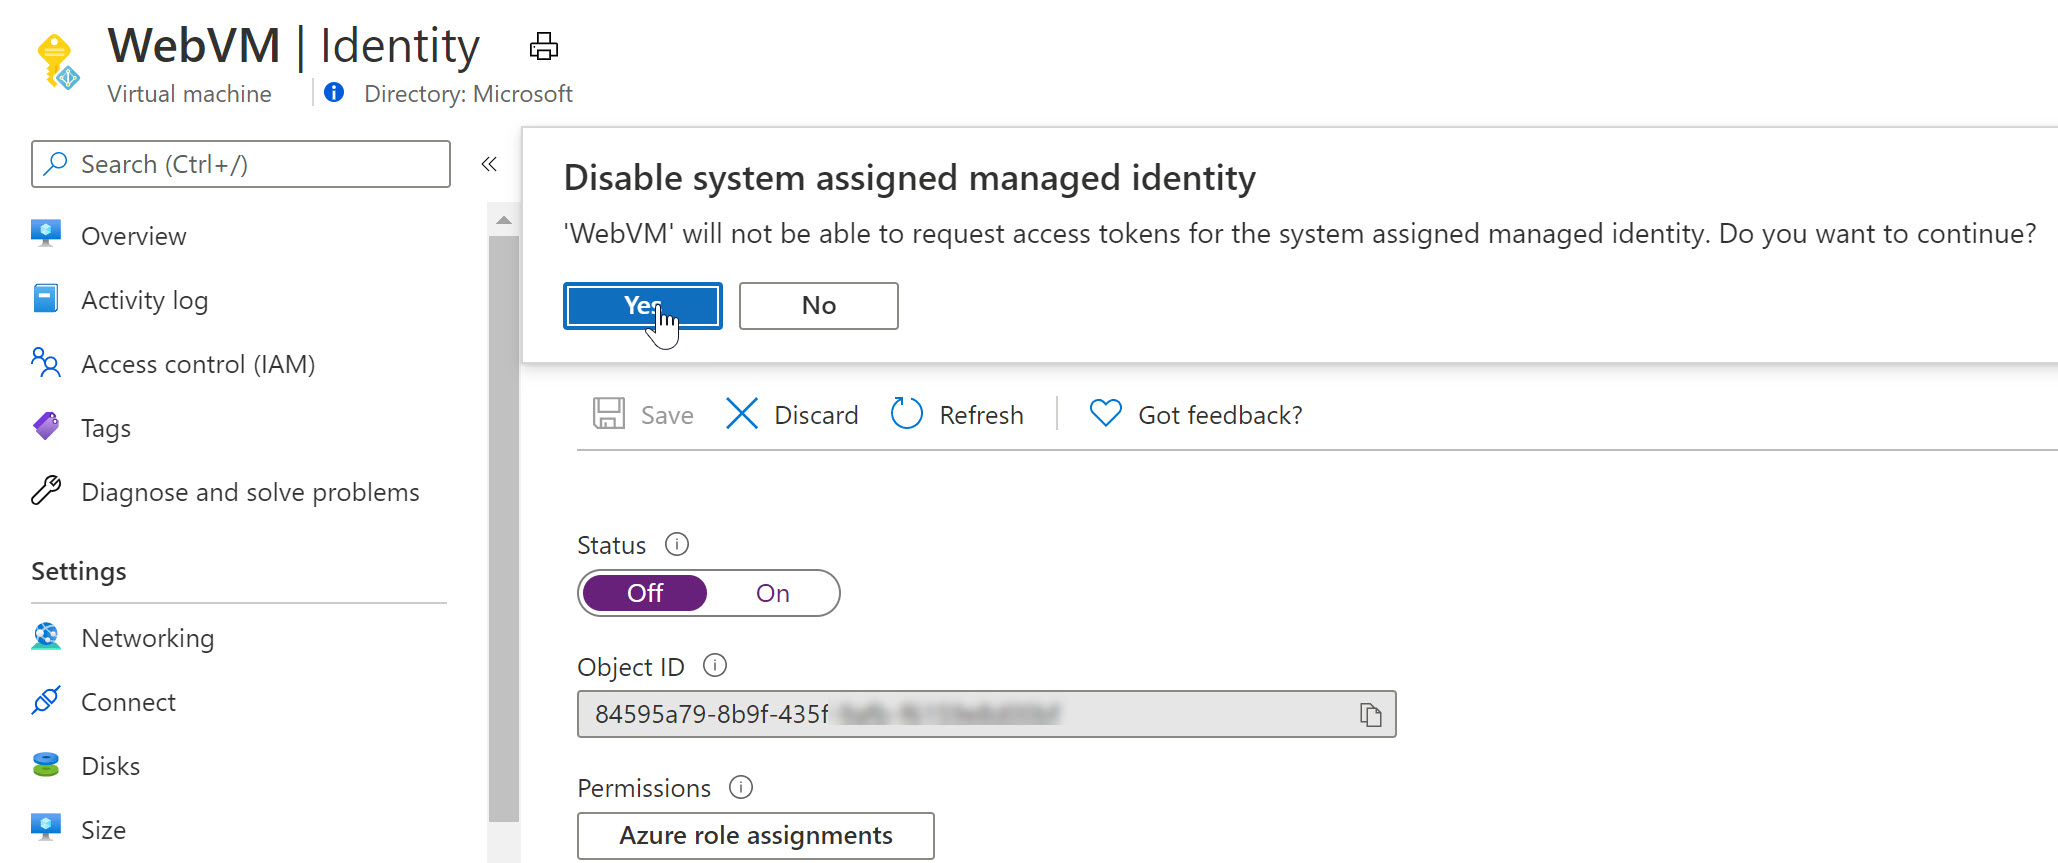Screen dimensions: 2058x863
Task: Copy the Object ID to clipboard
Action: (1370, 714)
